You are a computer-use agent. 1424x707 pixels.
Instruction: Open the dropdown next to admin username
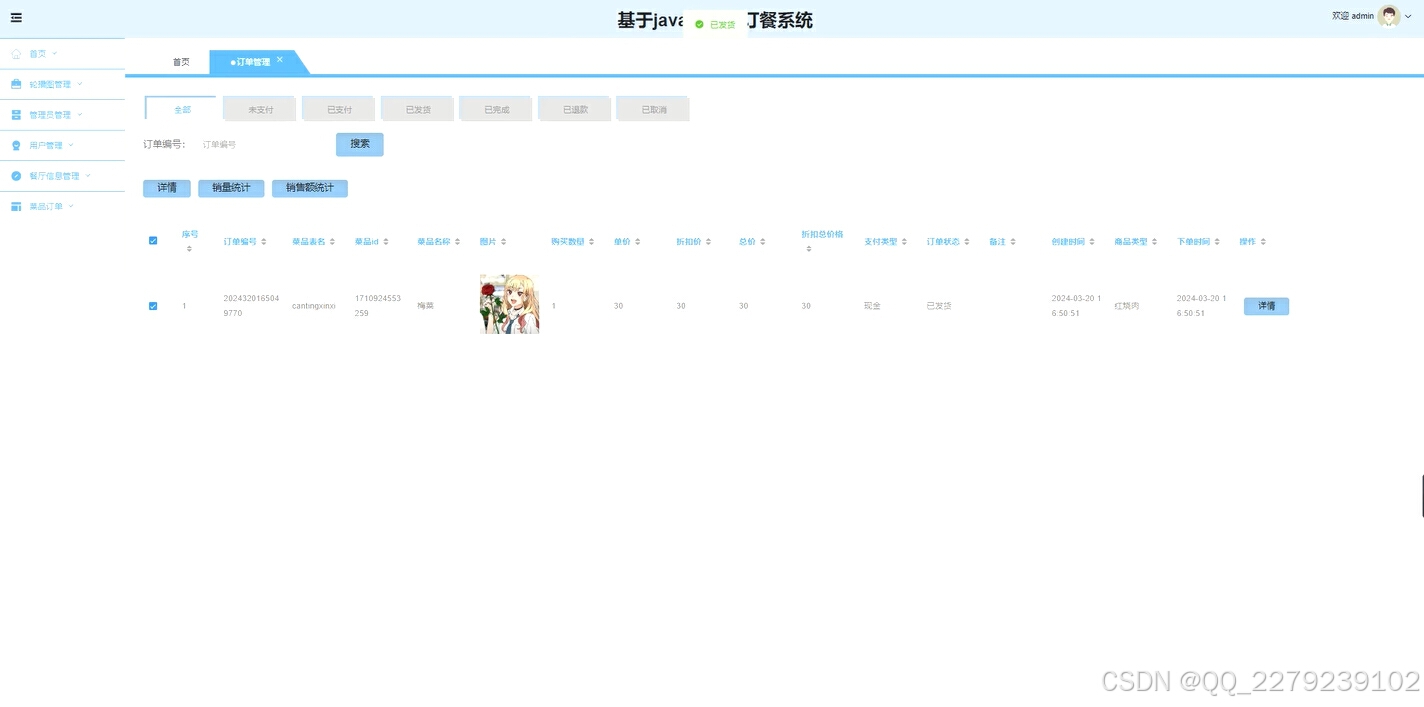coord(1408,15)
